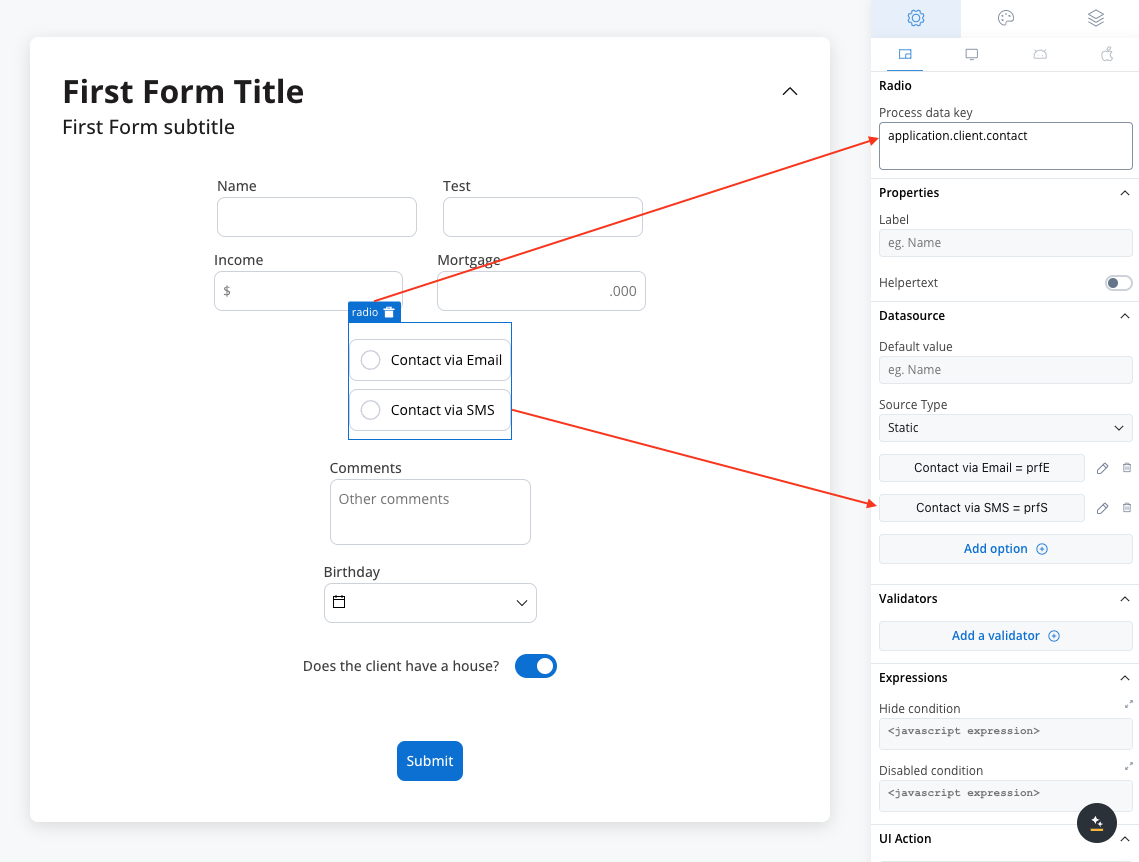Select the desktop monitor platform tab

tap(972, 54)
